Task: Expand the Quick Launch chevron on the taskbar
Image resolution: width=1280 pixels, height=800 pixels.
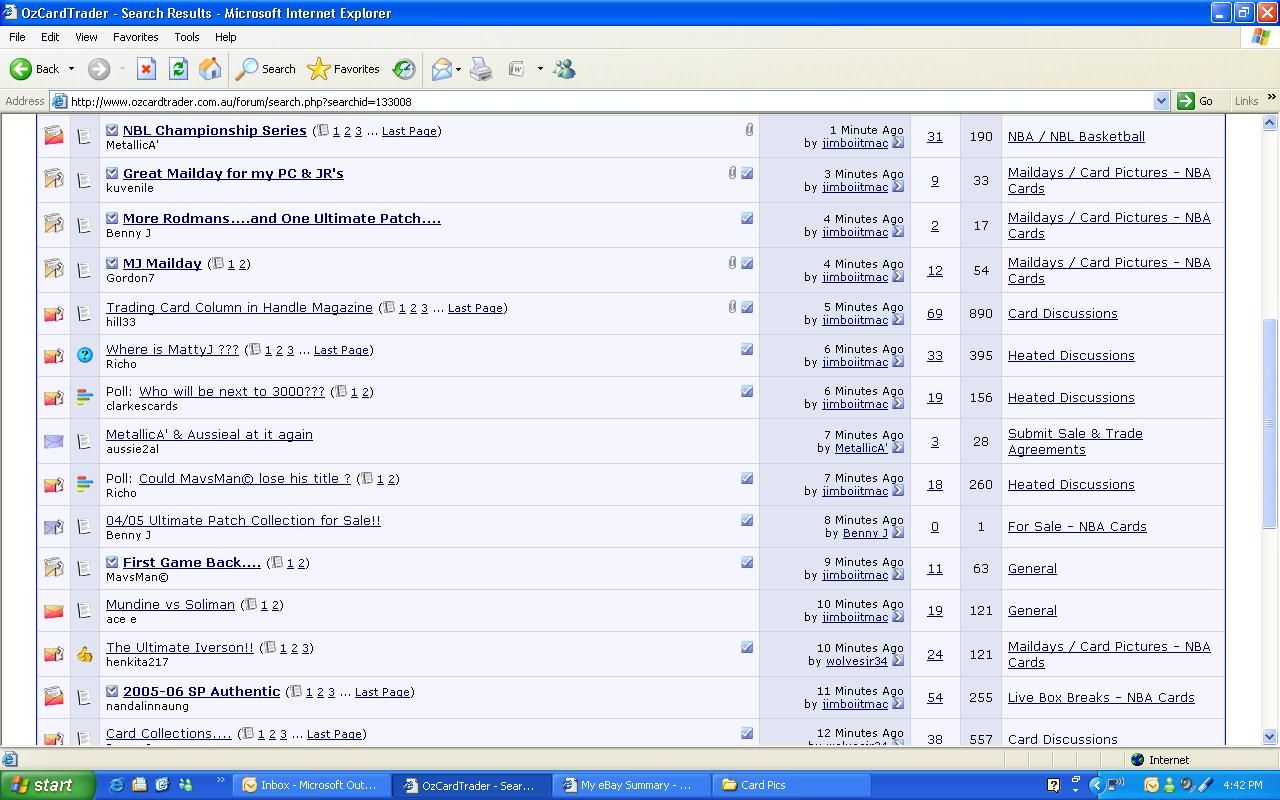Action: 220,780
